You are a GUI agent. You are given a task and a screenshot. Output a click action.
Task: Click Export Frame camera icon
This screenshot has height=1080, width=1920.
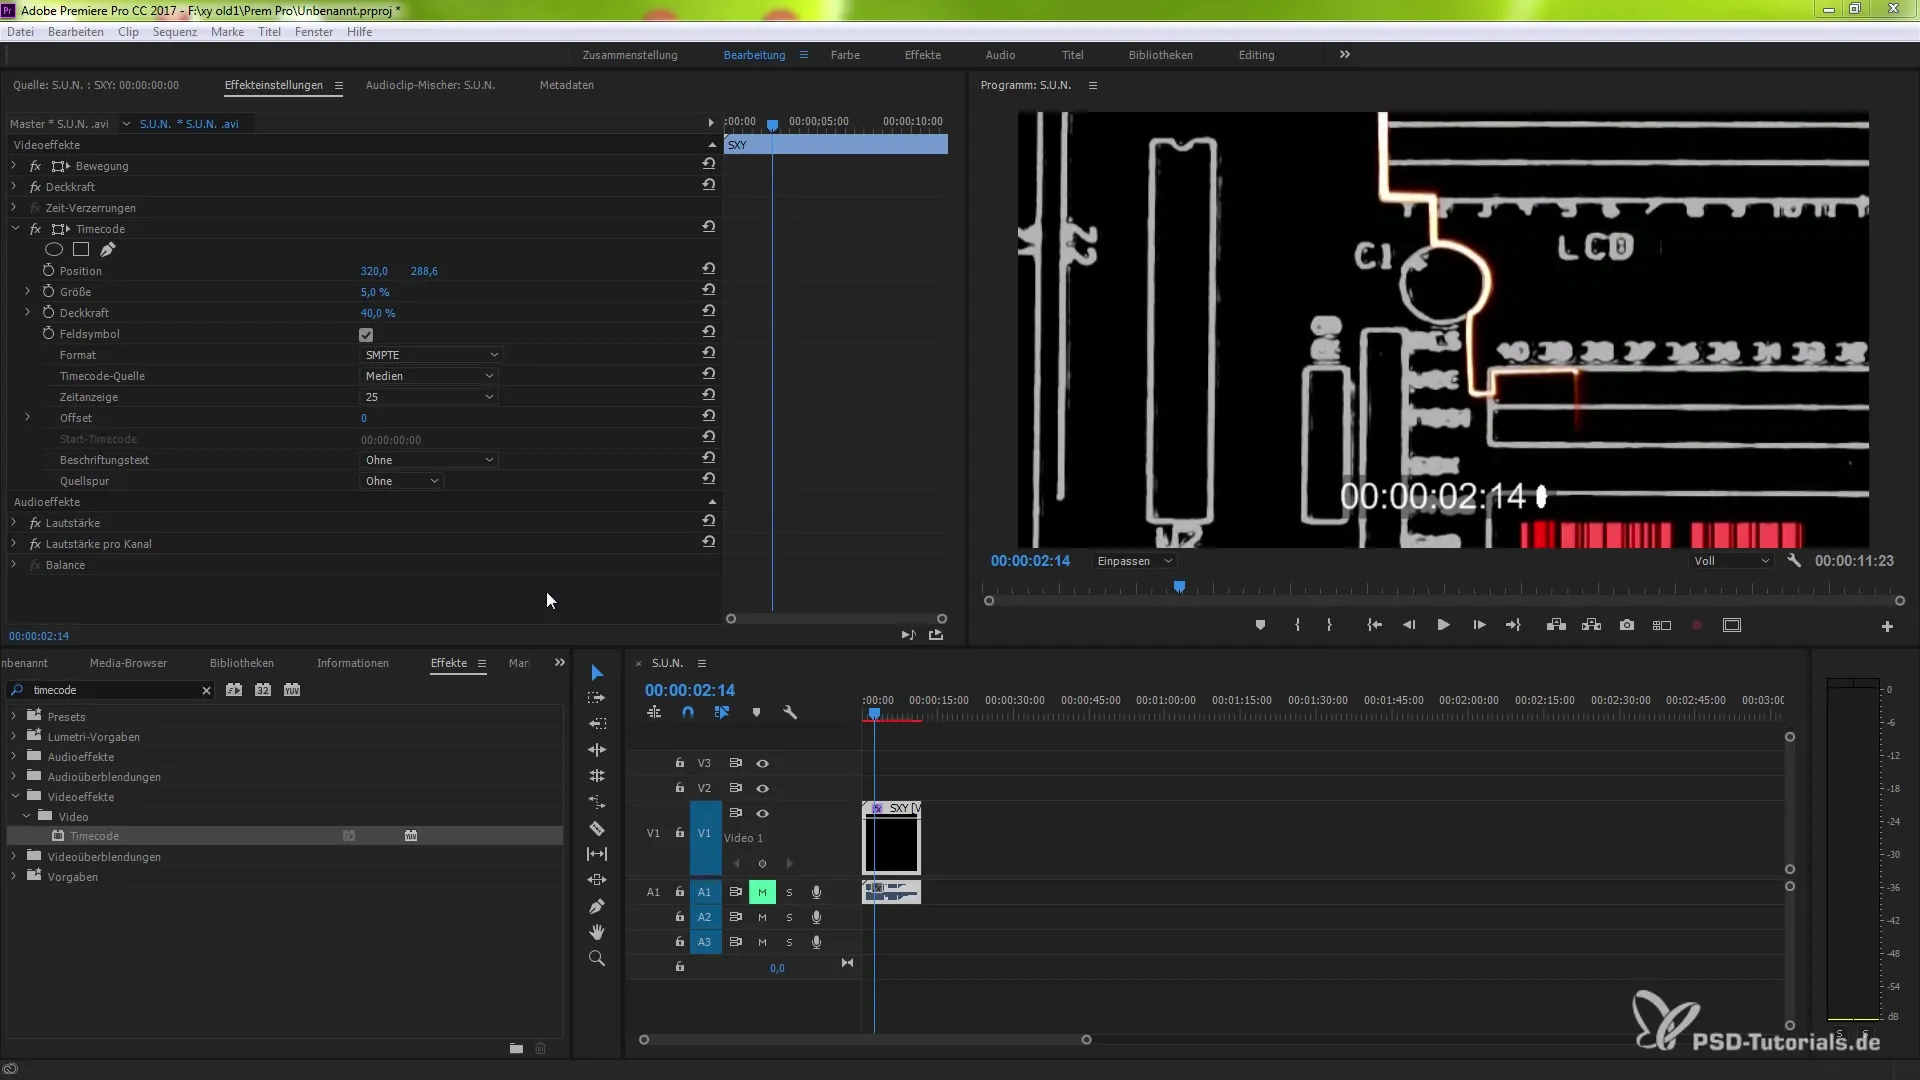(1627, 625)
